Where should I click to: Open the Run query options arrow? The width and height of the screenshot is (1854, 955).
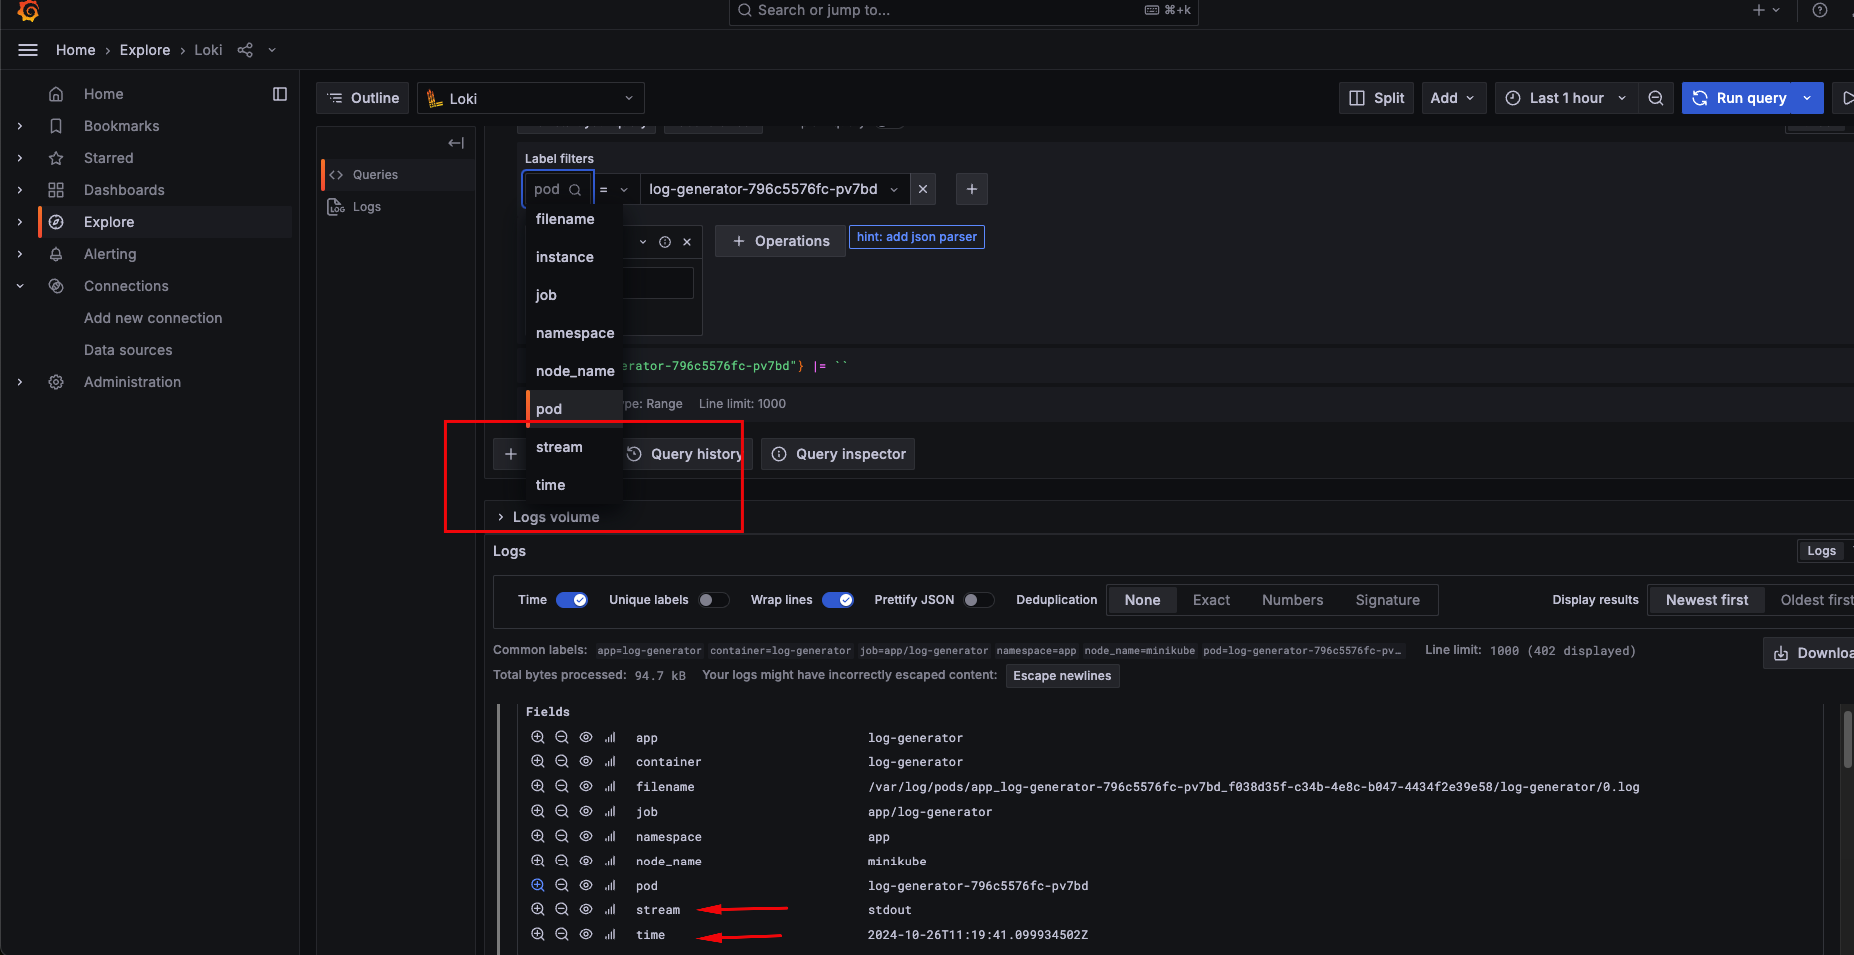(x=1807, y=98)
